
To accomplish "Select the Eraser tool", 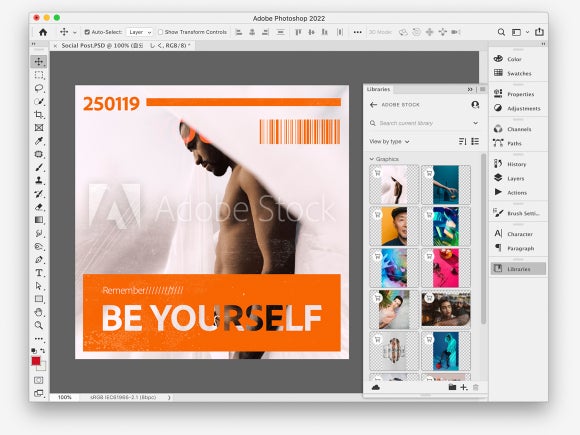I will (39, 207).
